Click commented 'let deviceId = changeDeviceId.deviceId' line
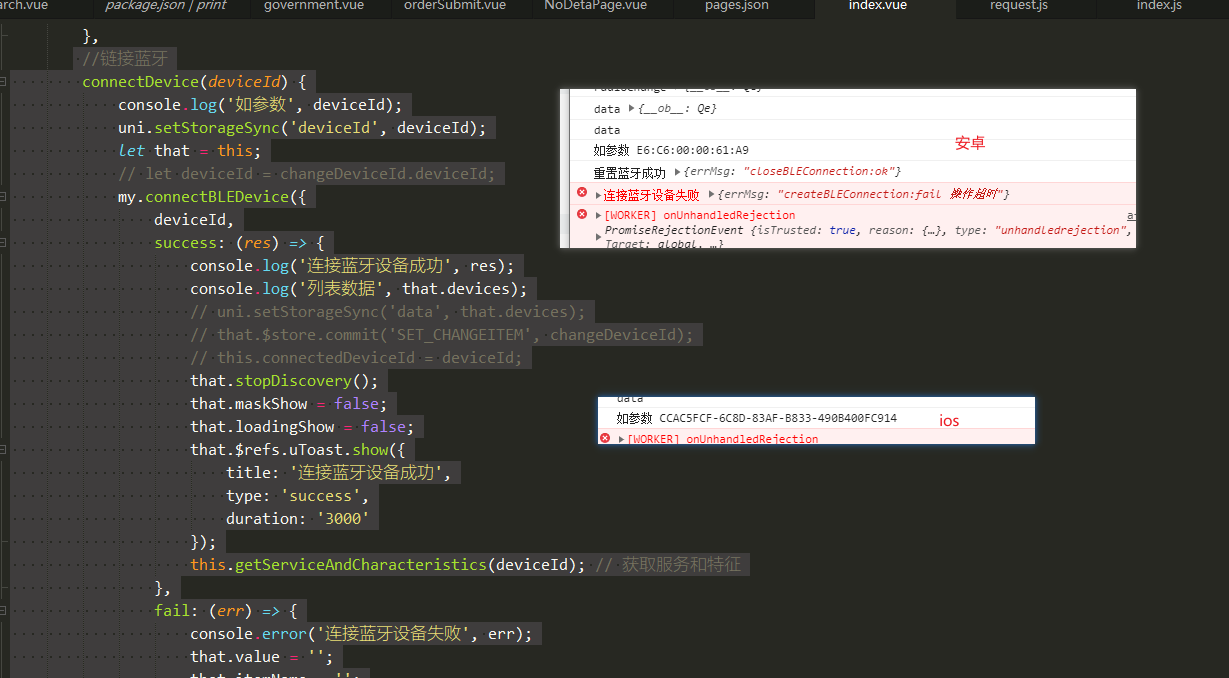Viewport: 1229px width, 678px height. click(307, 174)
